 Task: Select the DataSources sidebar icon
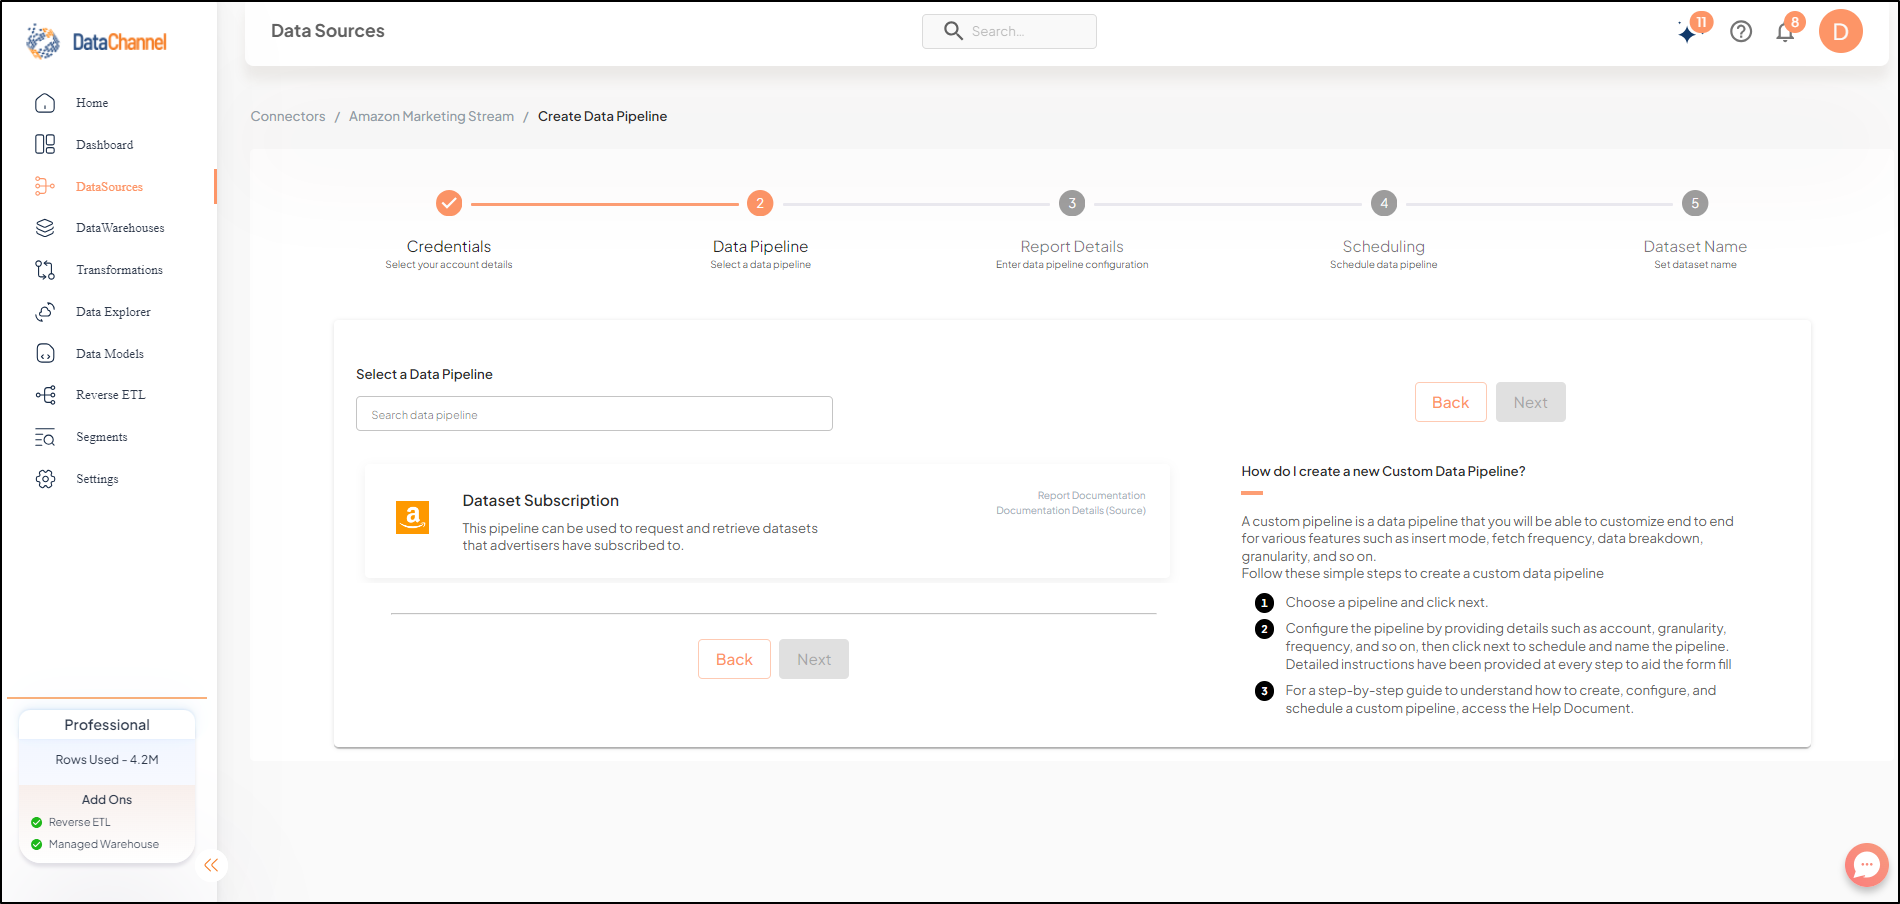pos(45,187)
